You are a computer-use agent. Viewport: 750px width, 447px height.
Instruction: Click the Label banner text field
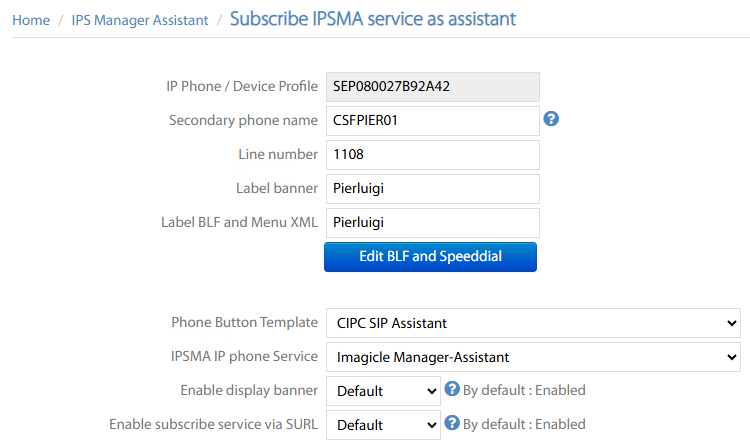432,188
